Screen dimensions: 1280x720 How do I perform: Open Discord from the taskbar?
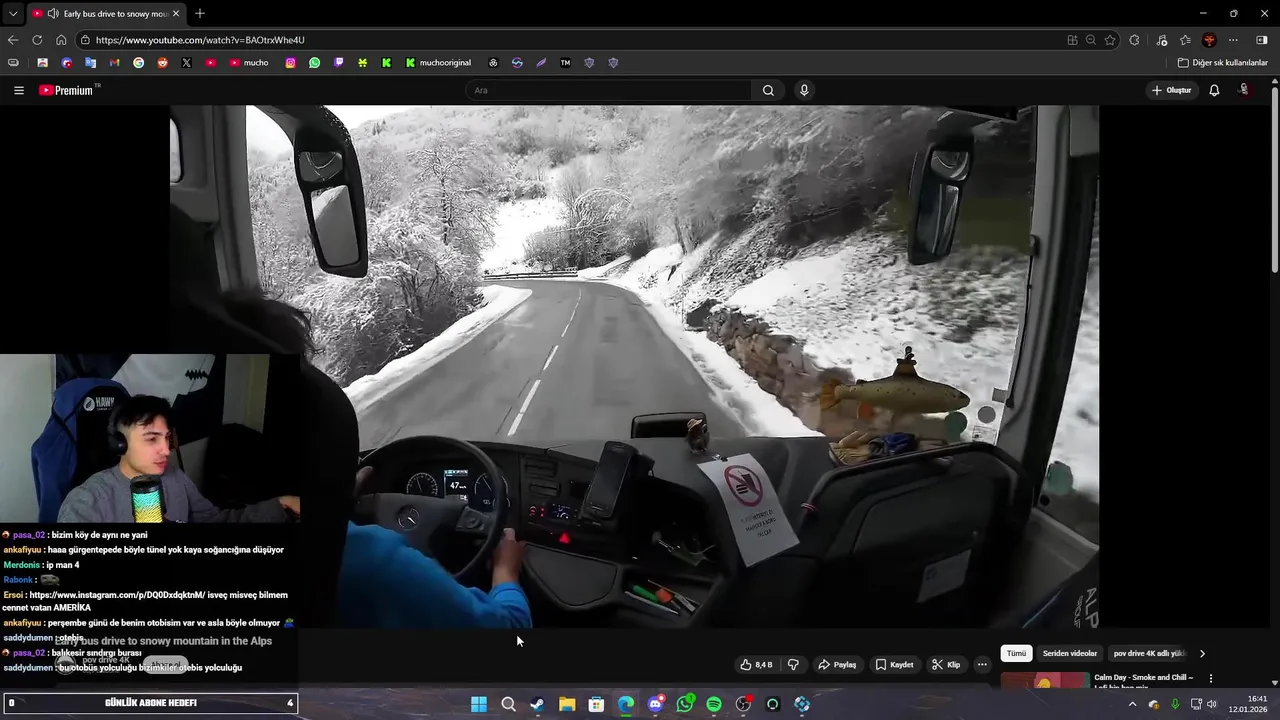tap(655, 704)
